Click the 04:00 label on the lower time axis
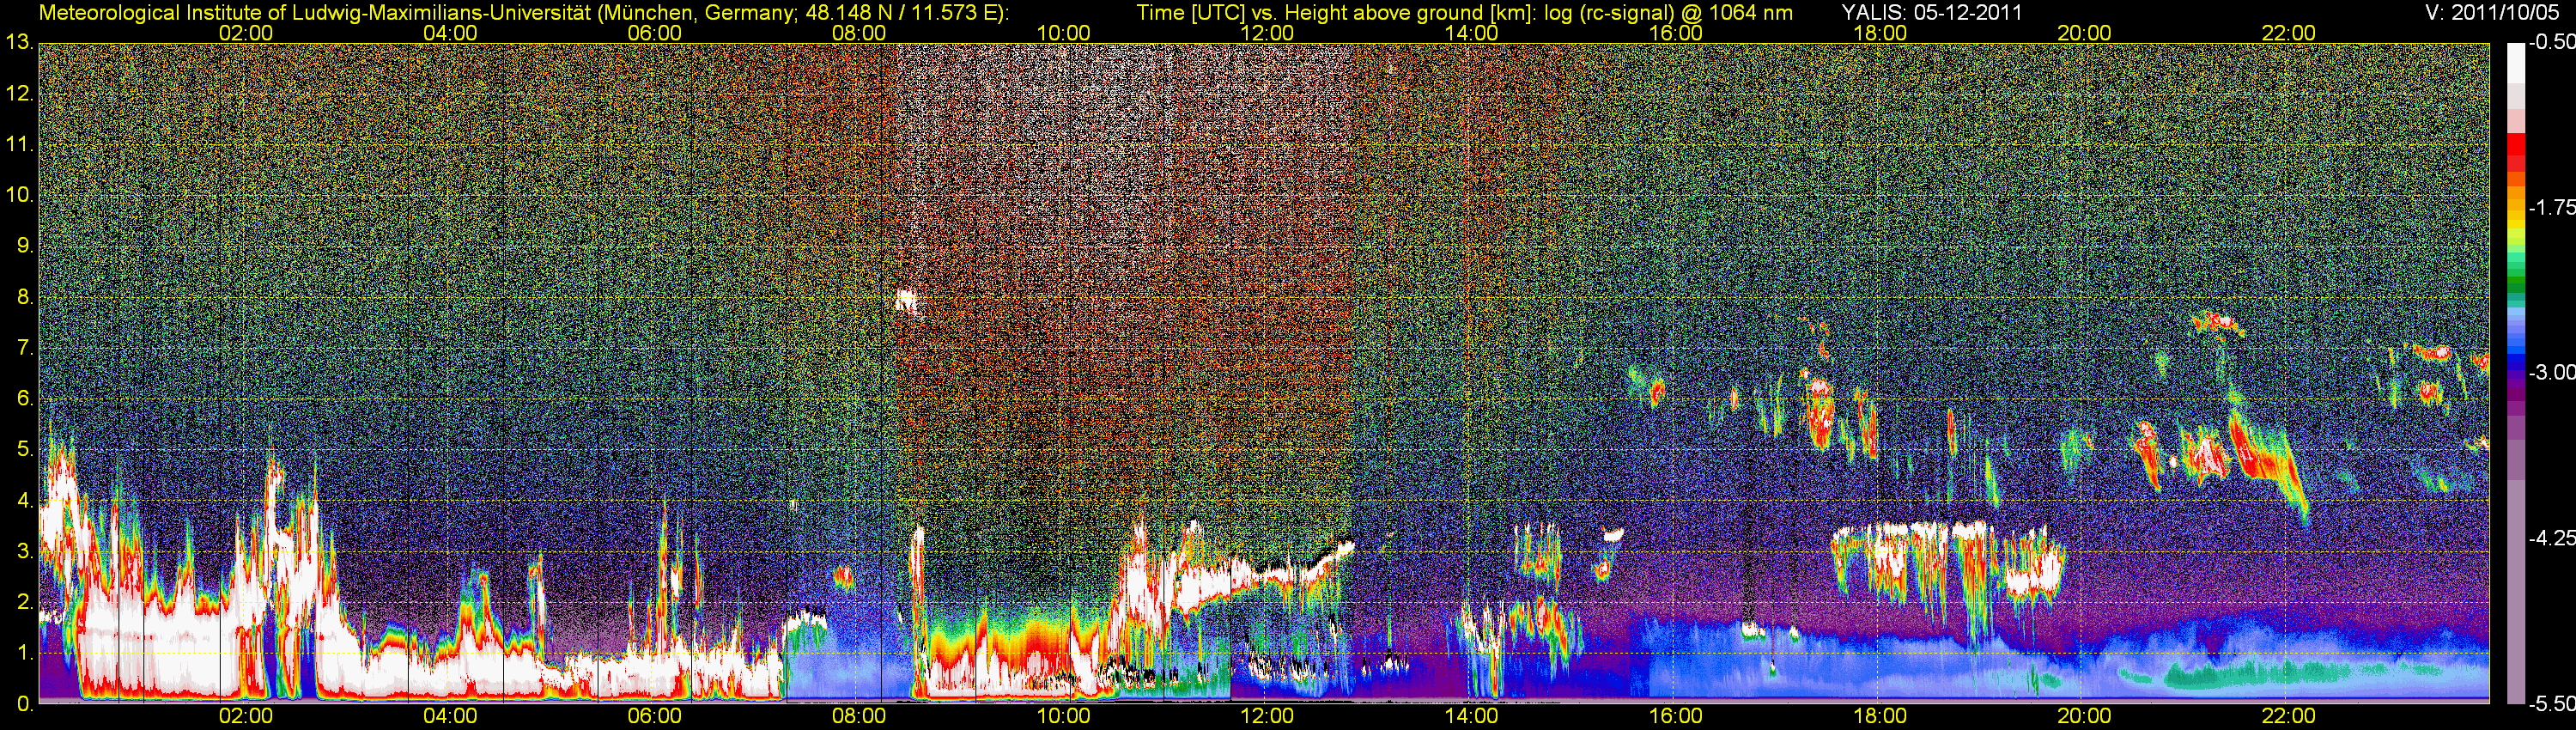The image size is (2576, 730). pyautogui.click(x=450, y=717)
